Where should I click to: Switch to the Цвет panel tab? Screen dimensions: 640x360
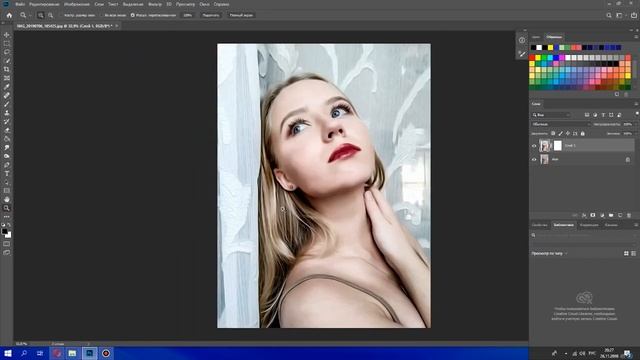(536, 37)
